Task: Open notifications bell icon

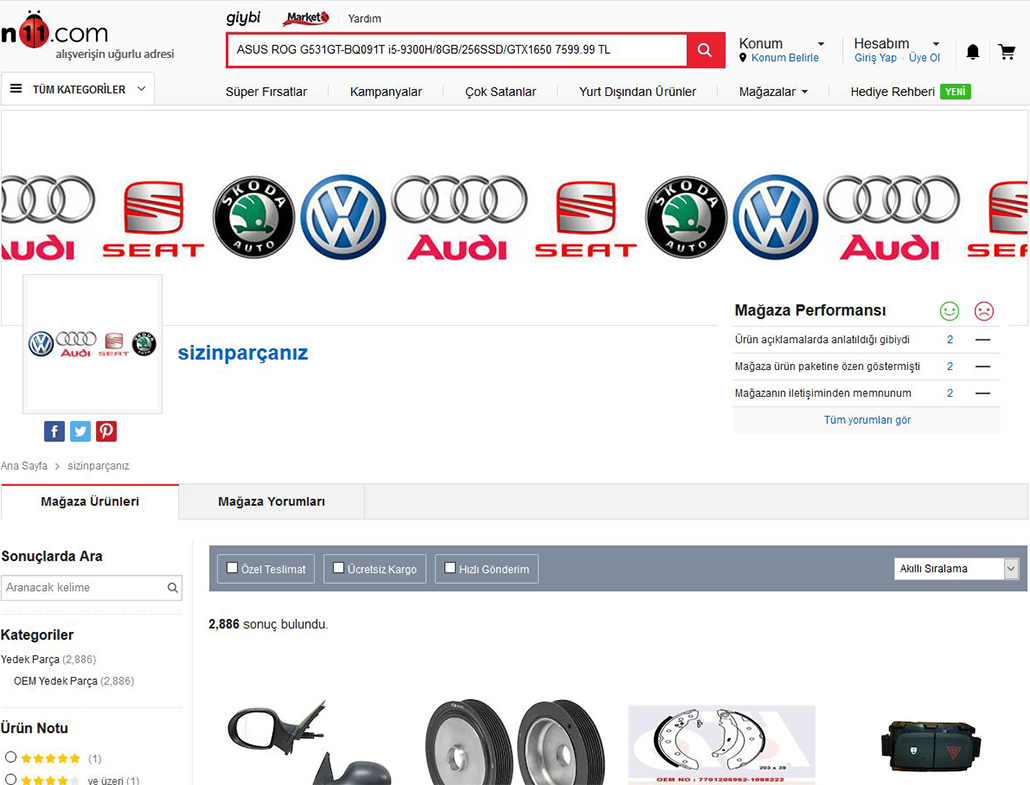Action: 972,52
